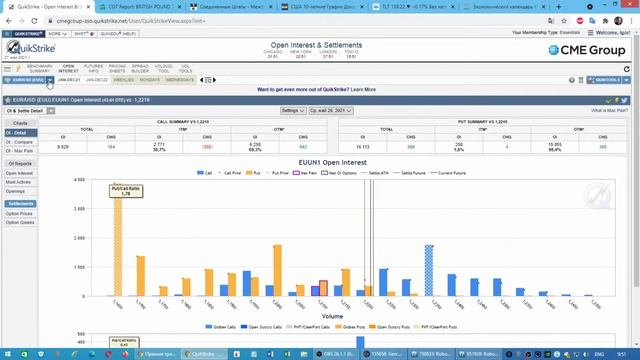Toggle the Max Pain legend item
This screenshot has width=640, height=360.
[x=304, y=173]
